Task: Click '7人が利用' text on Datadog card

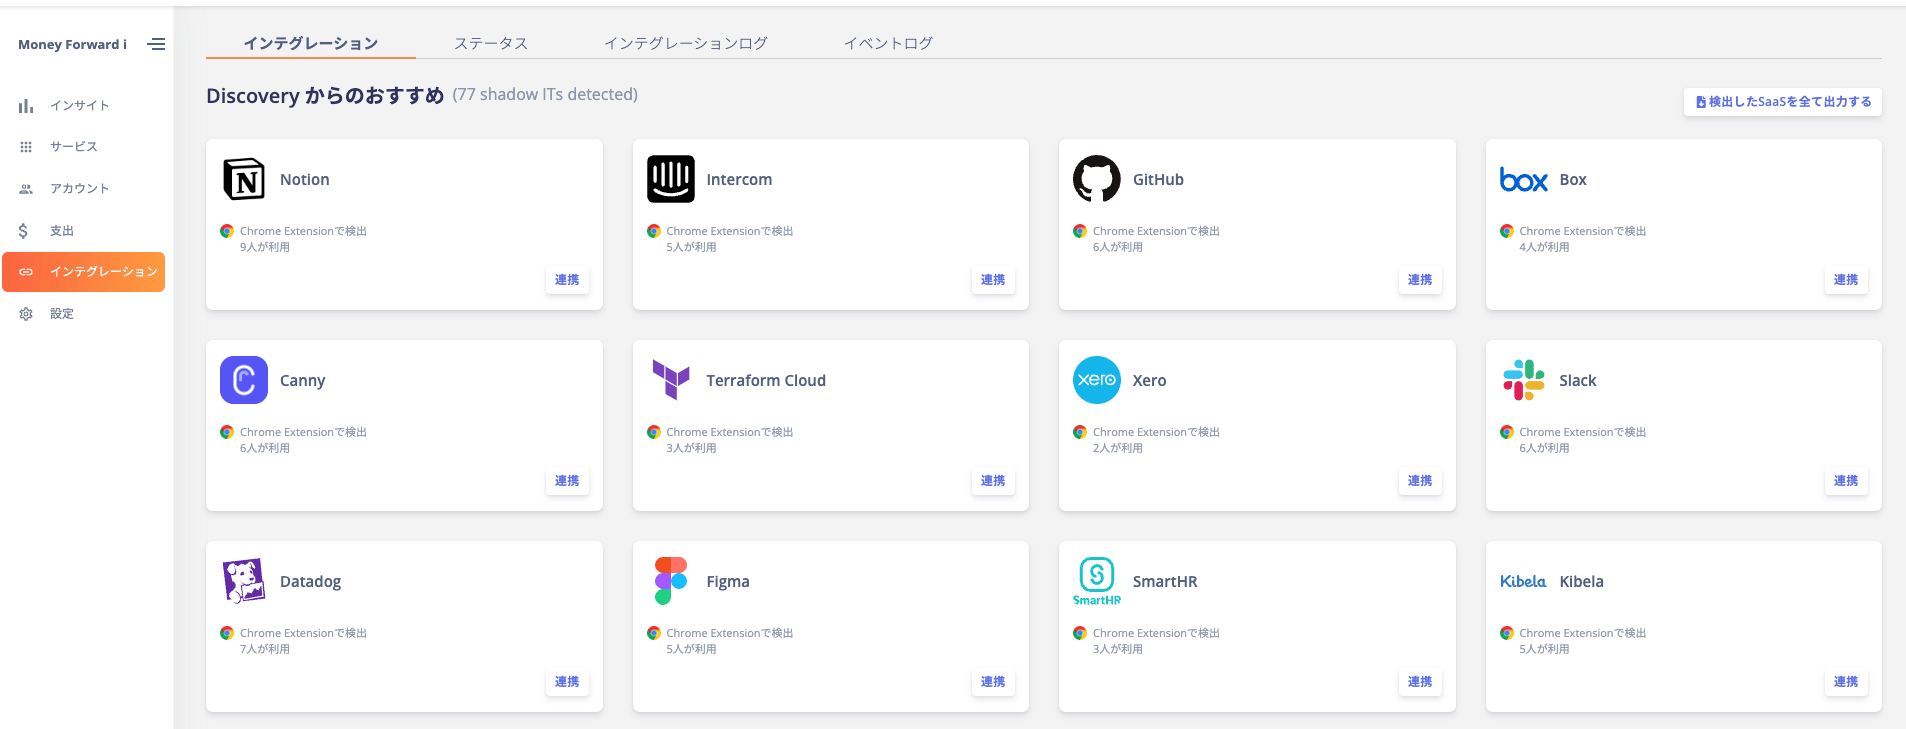Action: [x=265, y=649]
